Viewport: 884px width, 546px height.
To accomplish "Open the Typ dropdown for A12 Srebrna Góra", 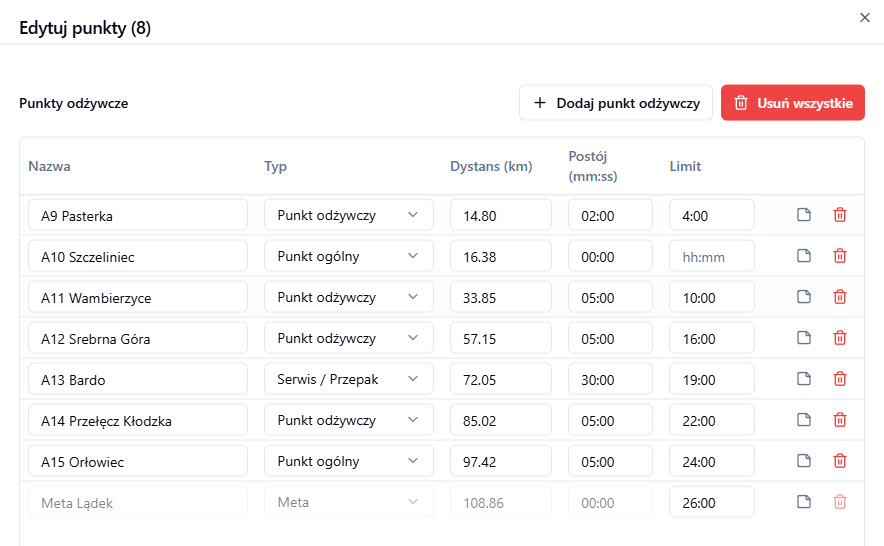I will click(348, 338).
